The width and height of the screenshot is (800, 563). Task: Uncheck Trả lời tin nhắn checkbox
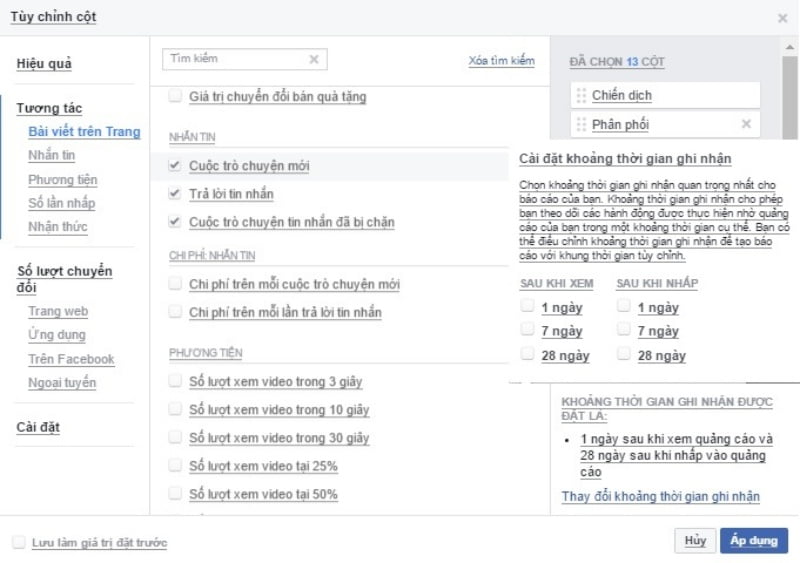[x=176, y=193]
